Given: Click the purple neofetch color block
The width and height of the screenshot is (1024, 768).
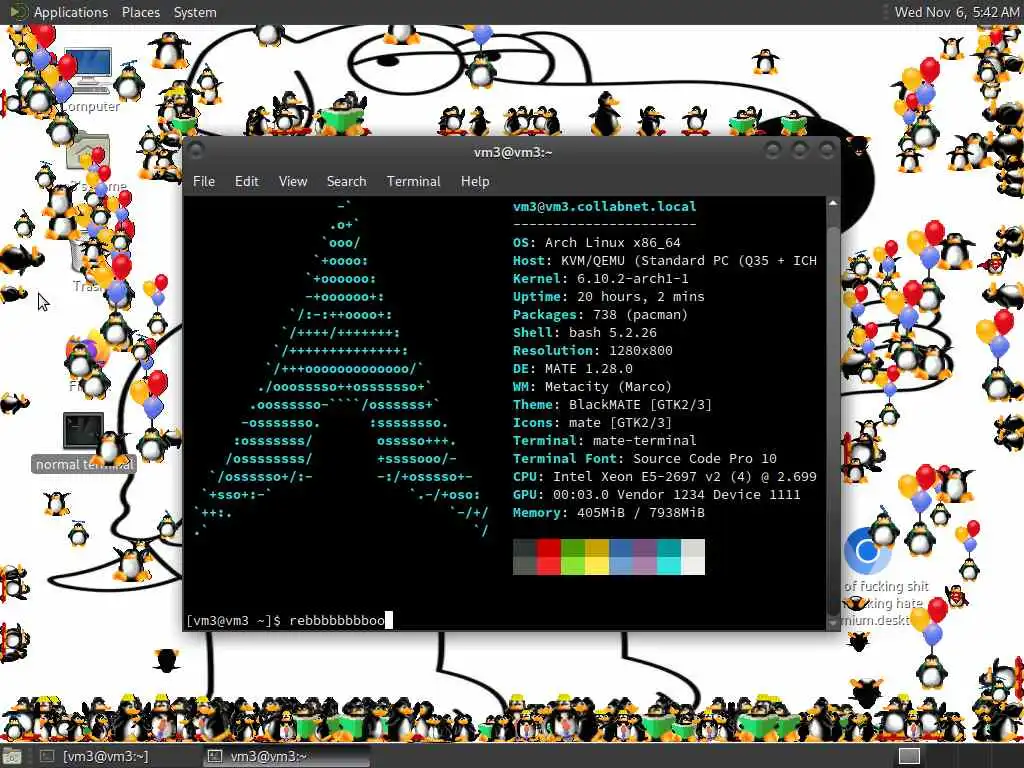Looking at the screenshot, I should pyautogui.click(x=645, y=557).
